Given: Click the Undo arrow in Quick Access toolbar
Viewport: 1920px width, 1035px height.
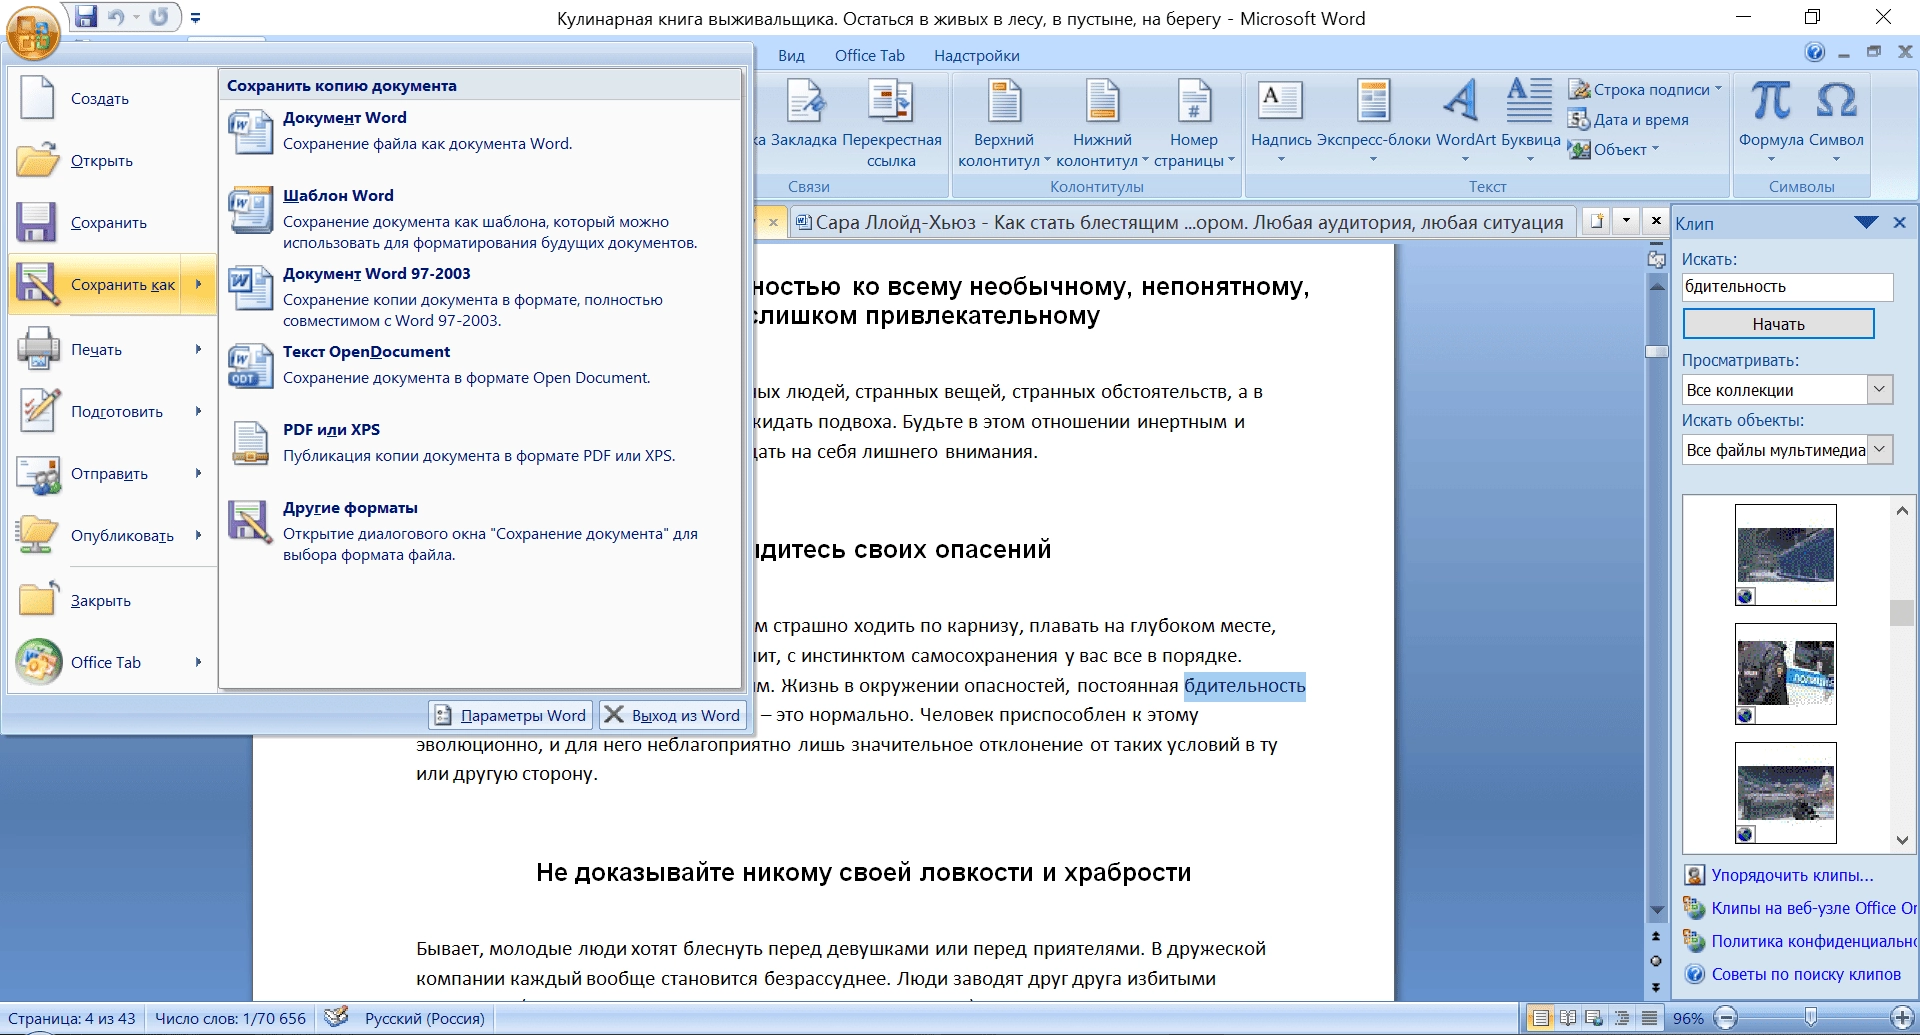Looking at the screenshot, I should tap(116, 17).
